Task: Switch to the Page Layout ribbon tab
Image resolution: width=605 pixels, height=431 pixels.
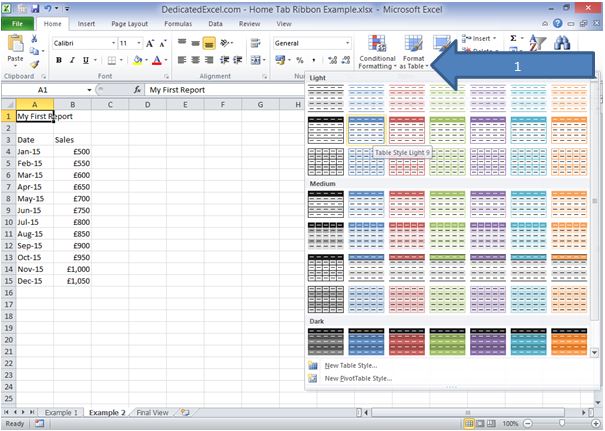Action: 129,24
